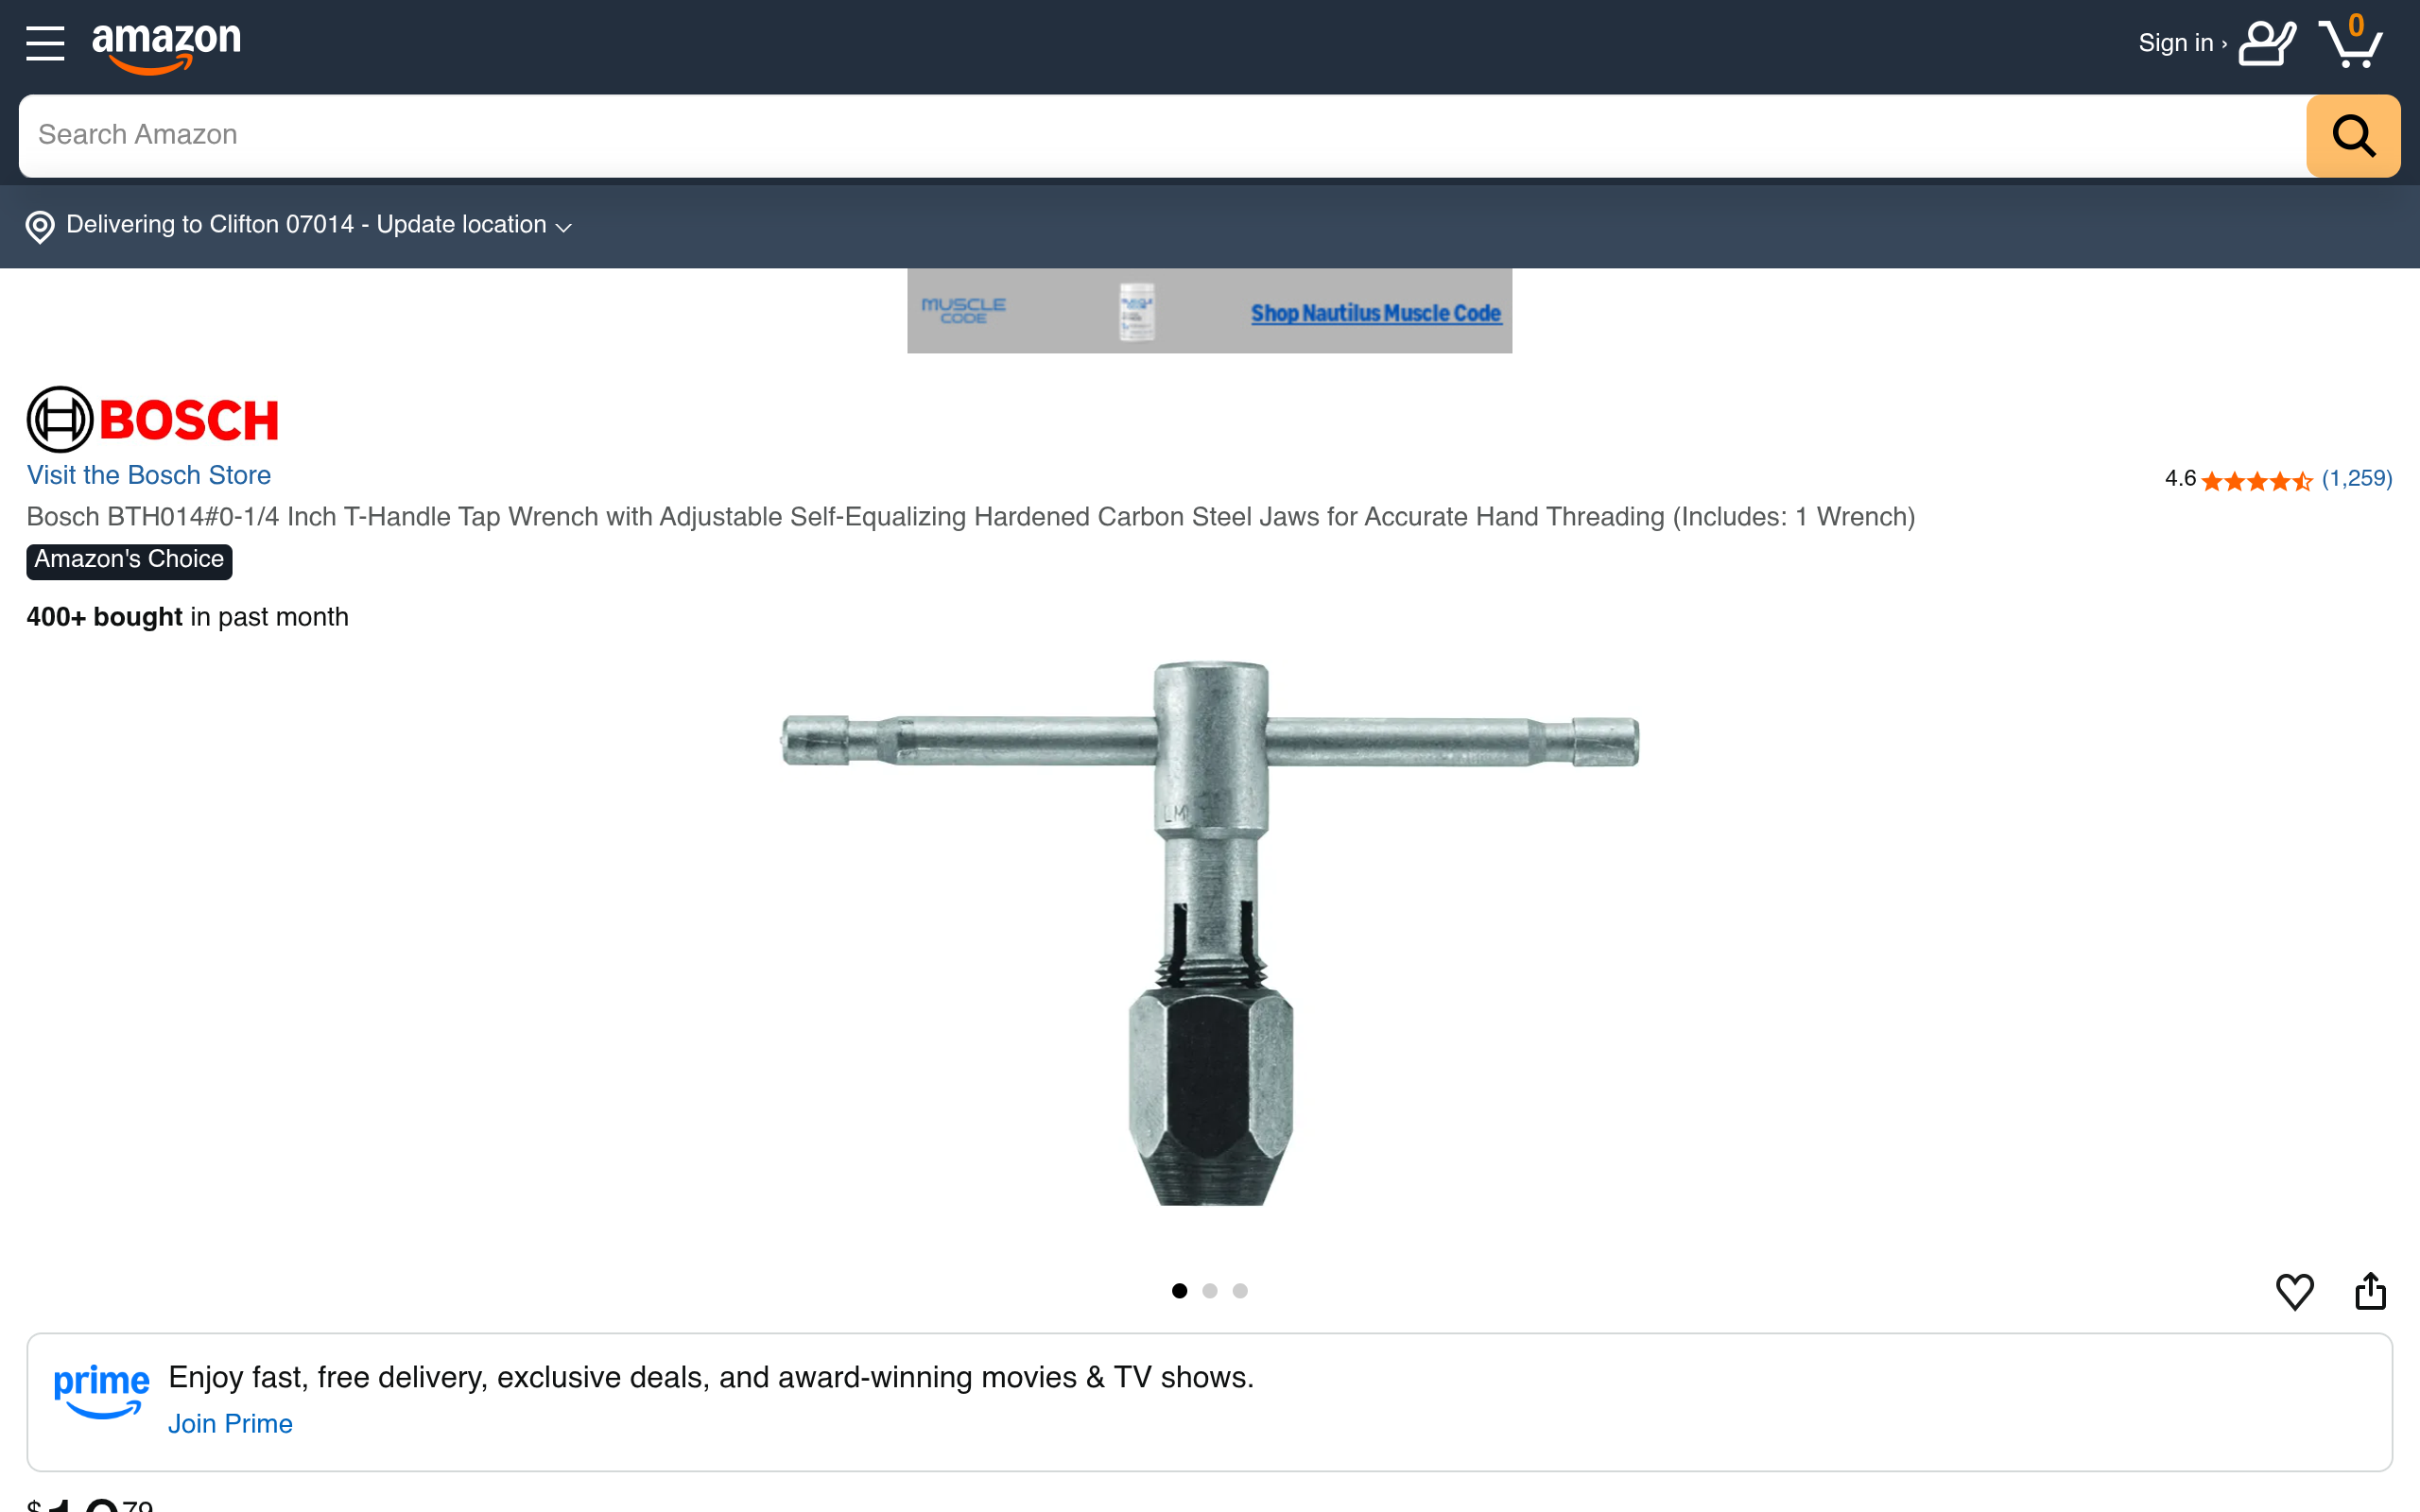Focus the Search Amazon field
This screenshot has width=2420, height=1512.
coord(1163,136)
